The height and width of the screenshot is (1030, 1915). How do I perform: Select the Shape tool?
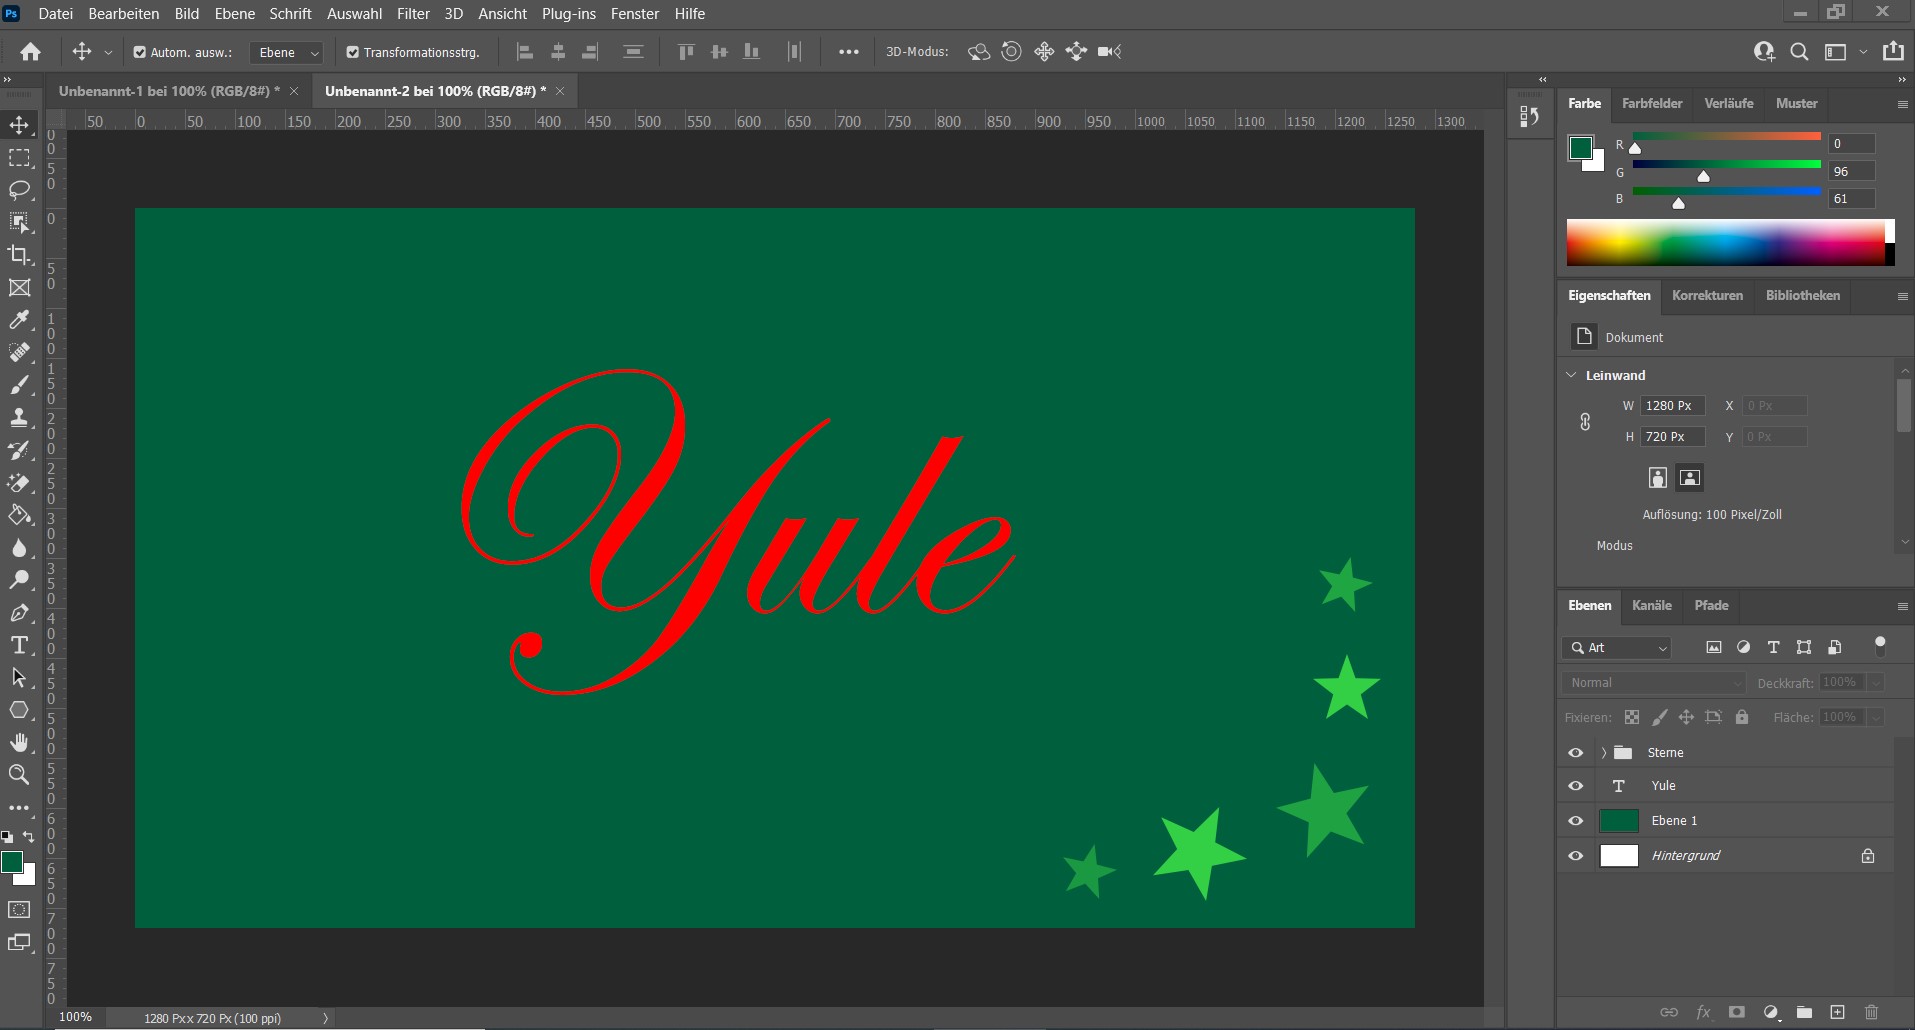[19, 710]
